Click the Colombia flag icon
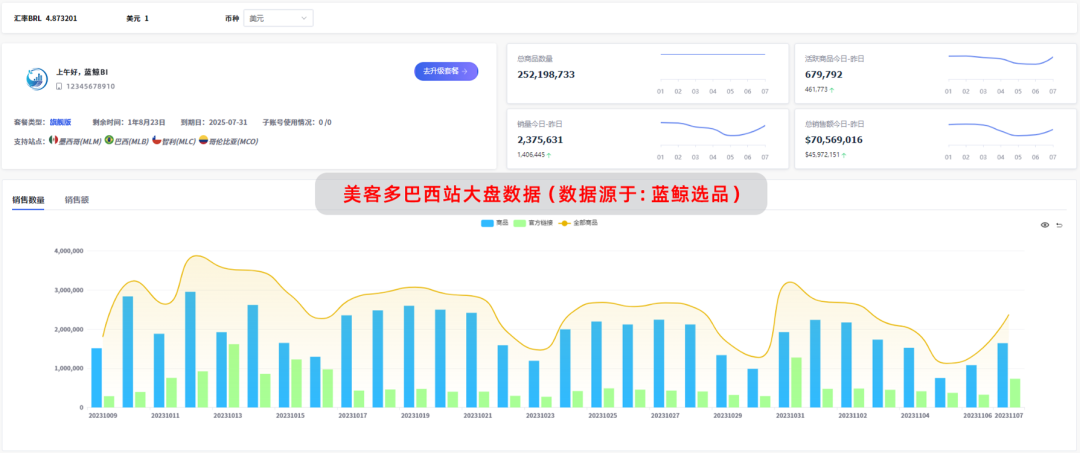1080x453 pixels. click(203, 140)
